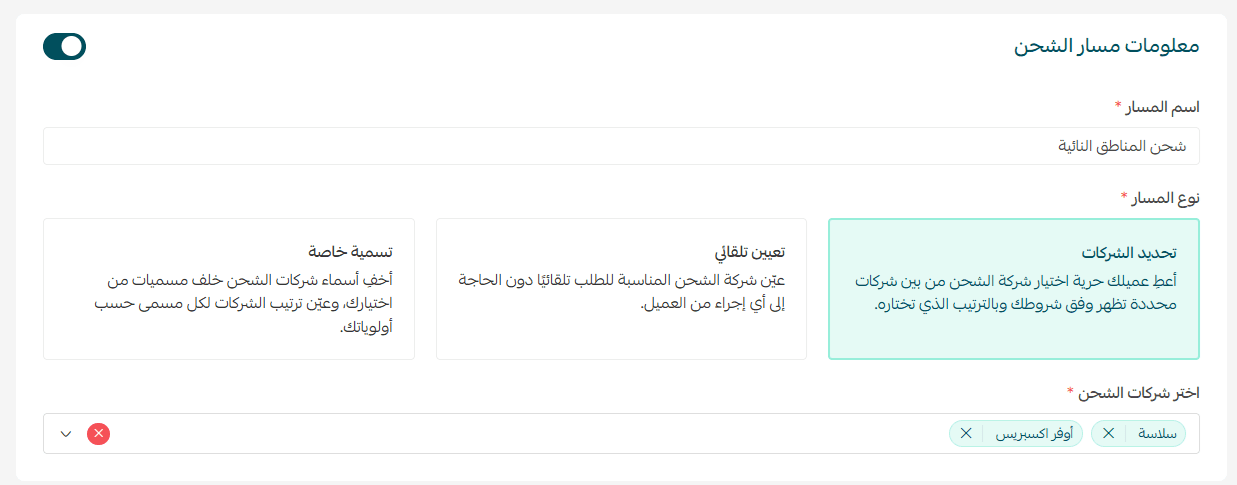This screenshot has width=1237, height=485.
Task: Click the red asterisk beside اسم المسار
Action: click(x=1117, y=104)
